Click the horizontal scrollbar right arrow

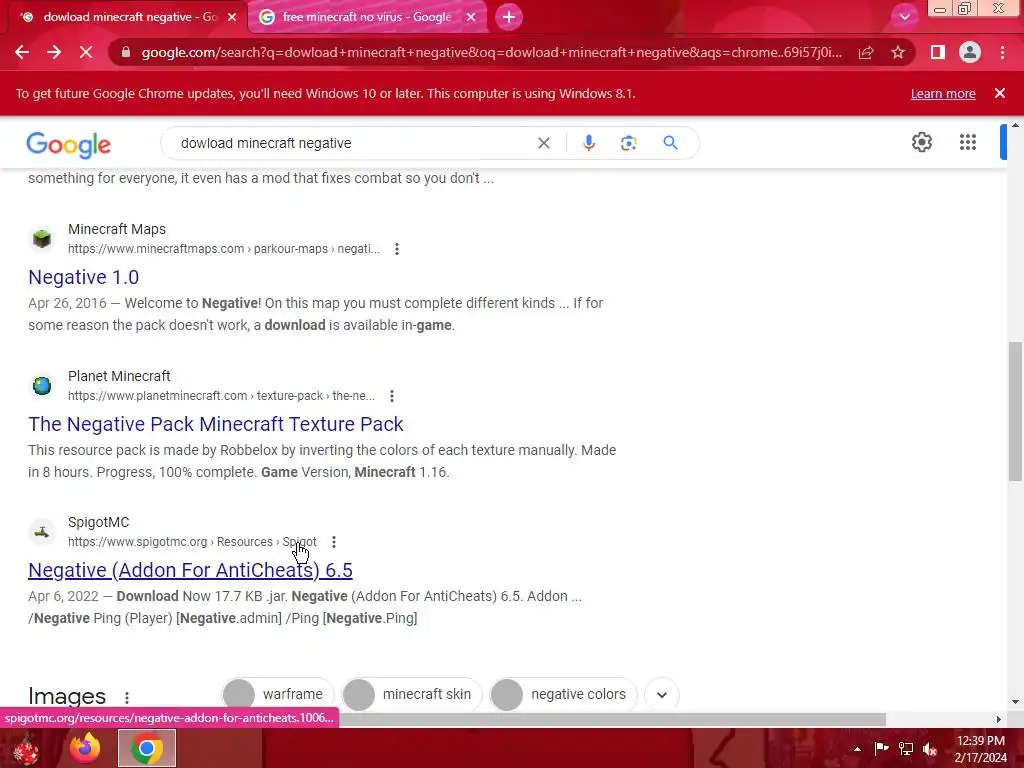tap(999, 719)
